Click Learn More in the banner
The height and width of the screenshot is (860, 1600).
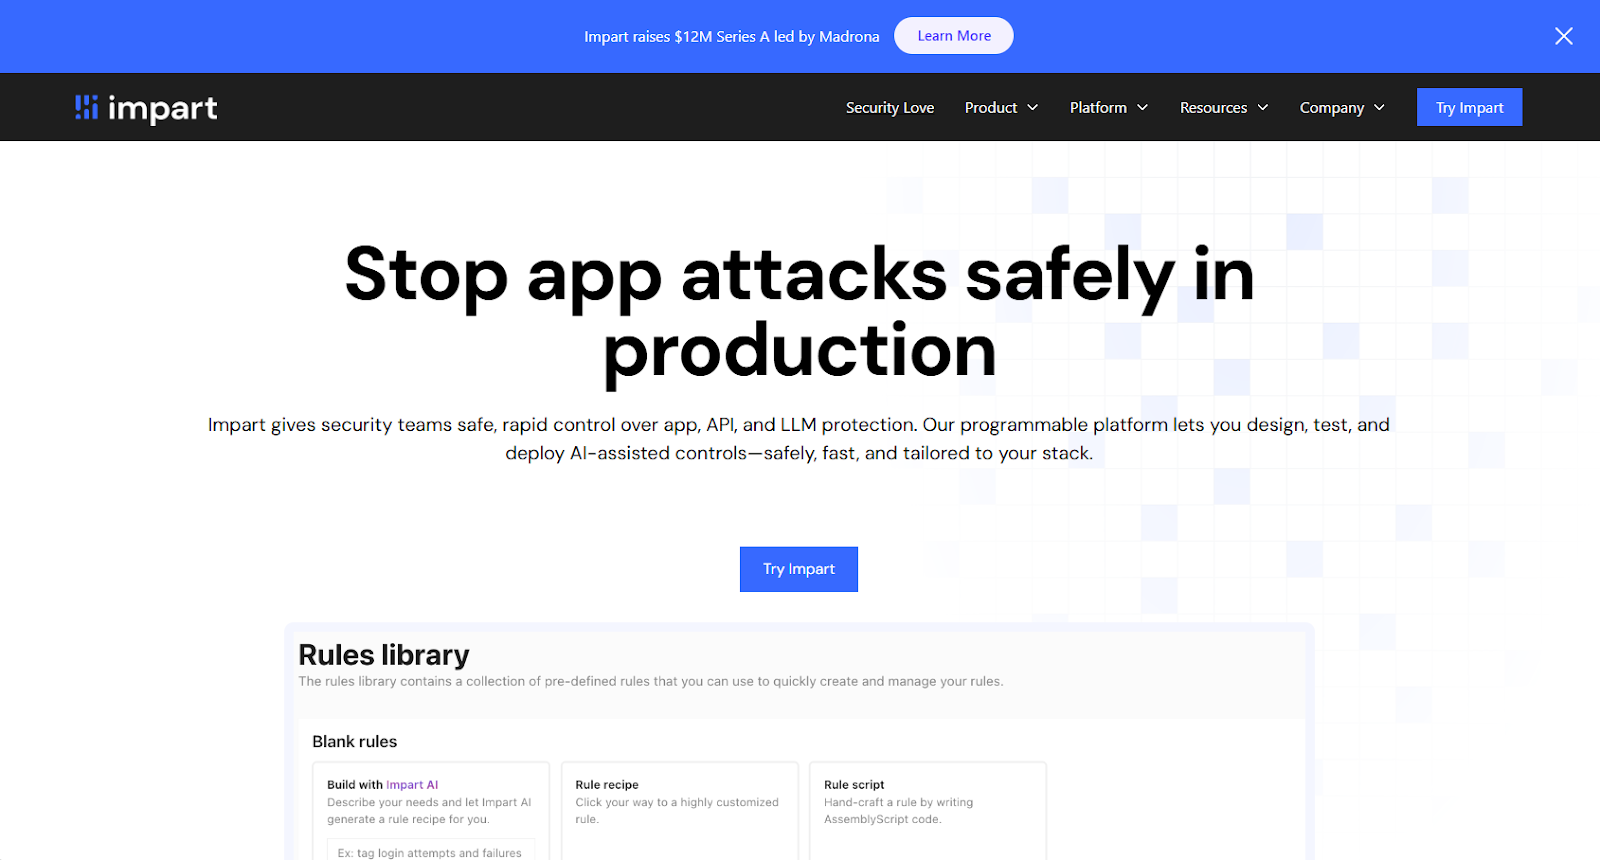tap(954, 36)
